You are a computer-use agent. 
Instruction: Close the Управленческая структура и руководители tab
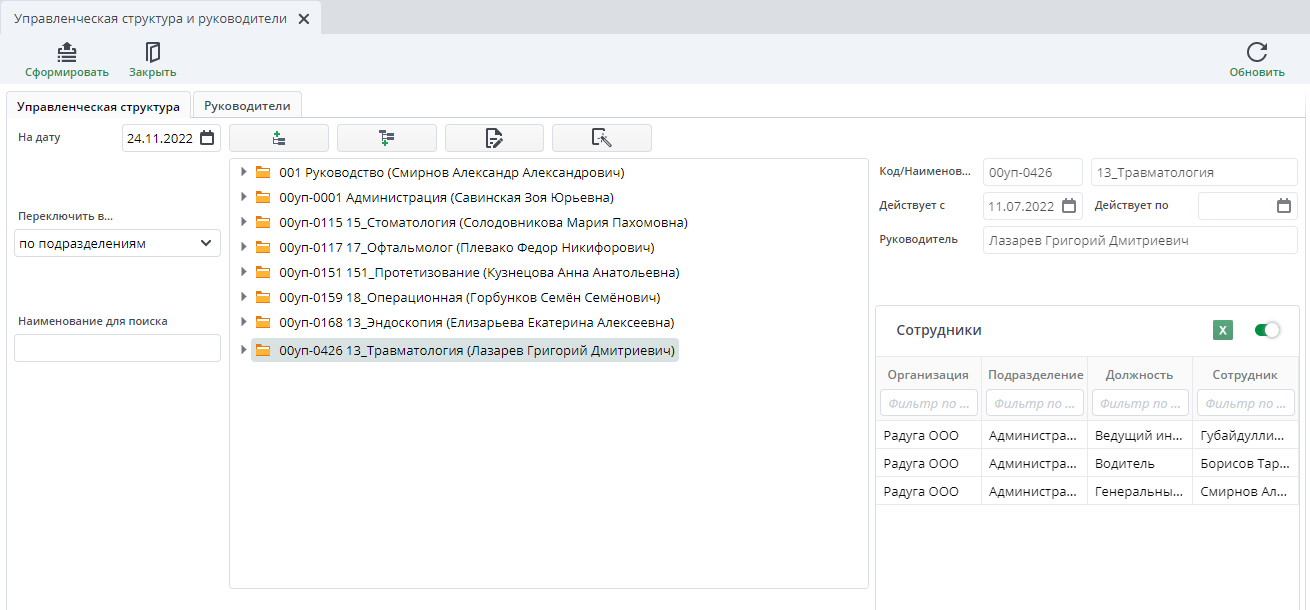tap(304, 19)
